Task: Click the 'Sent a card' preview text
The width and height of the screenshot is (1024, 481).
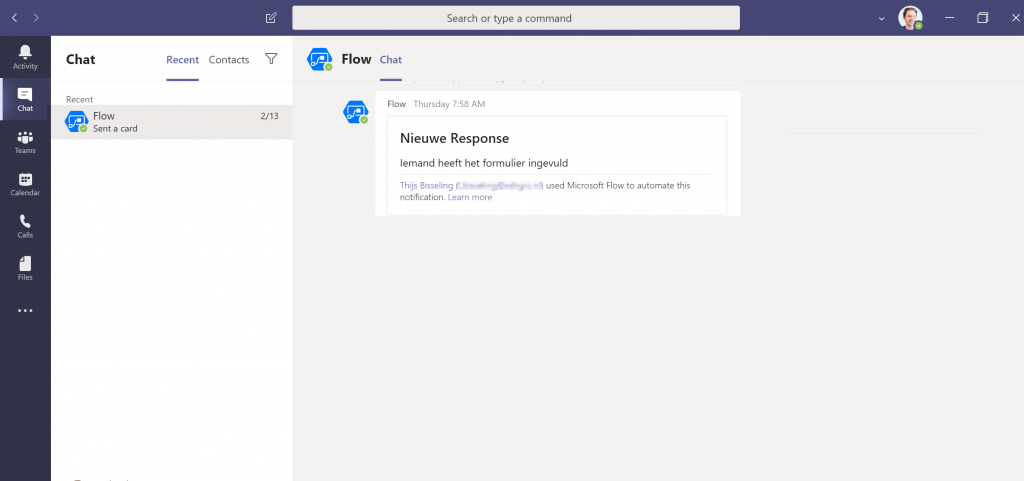Action: coord(115,129)
